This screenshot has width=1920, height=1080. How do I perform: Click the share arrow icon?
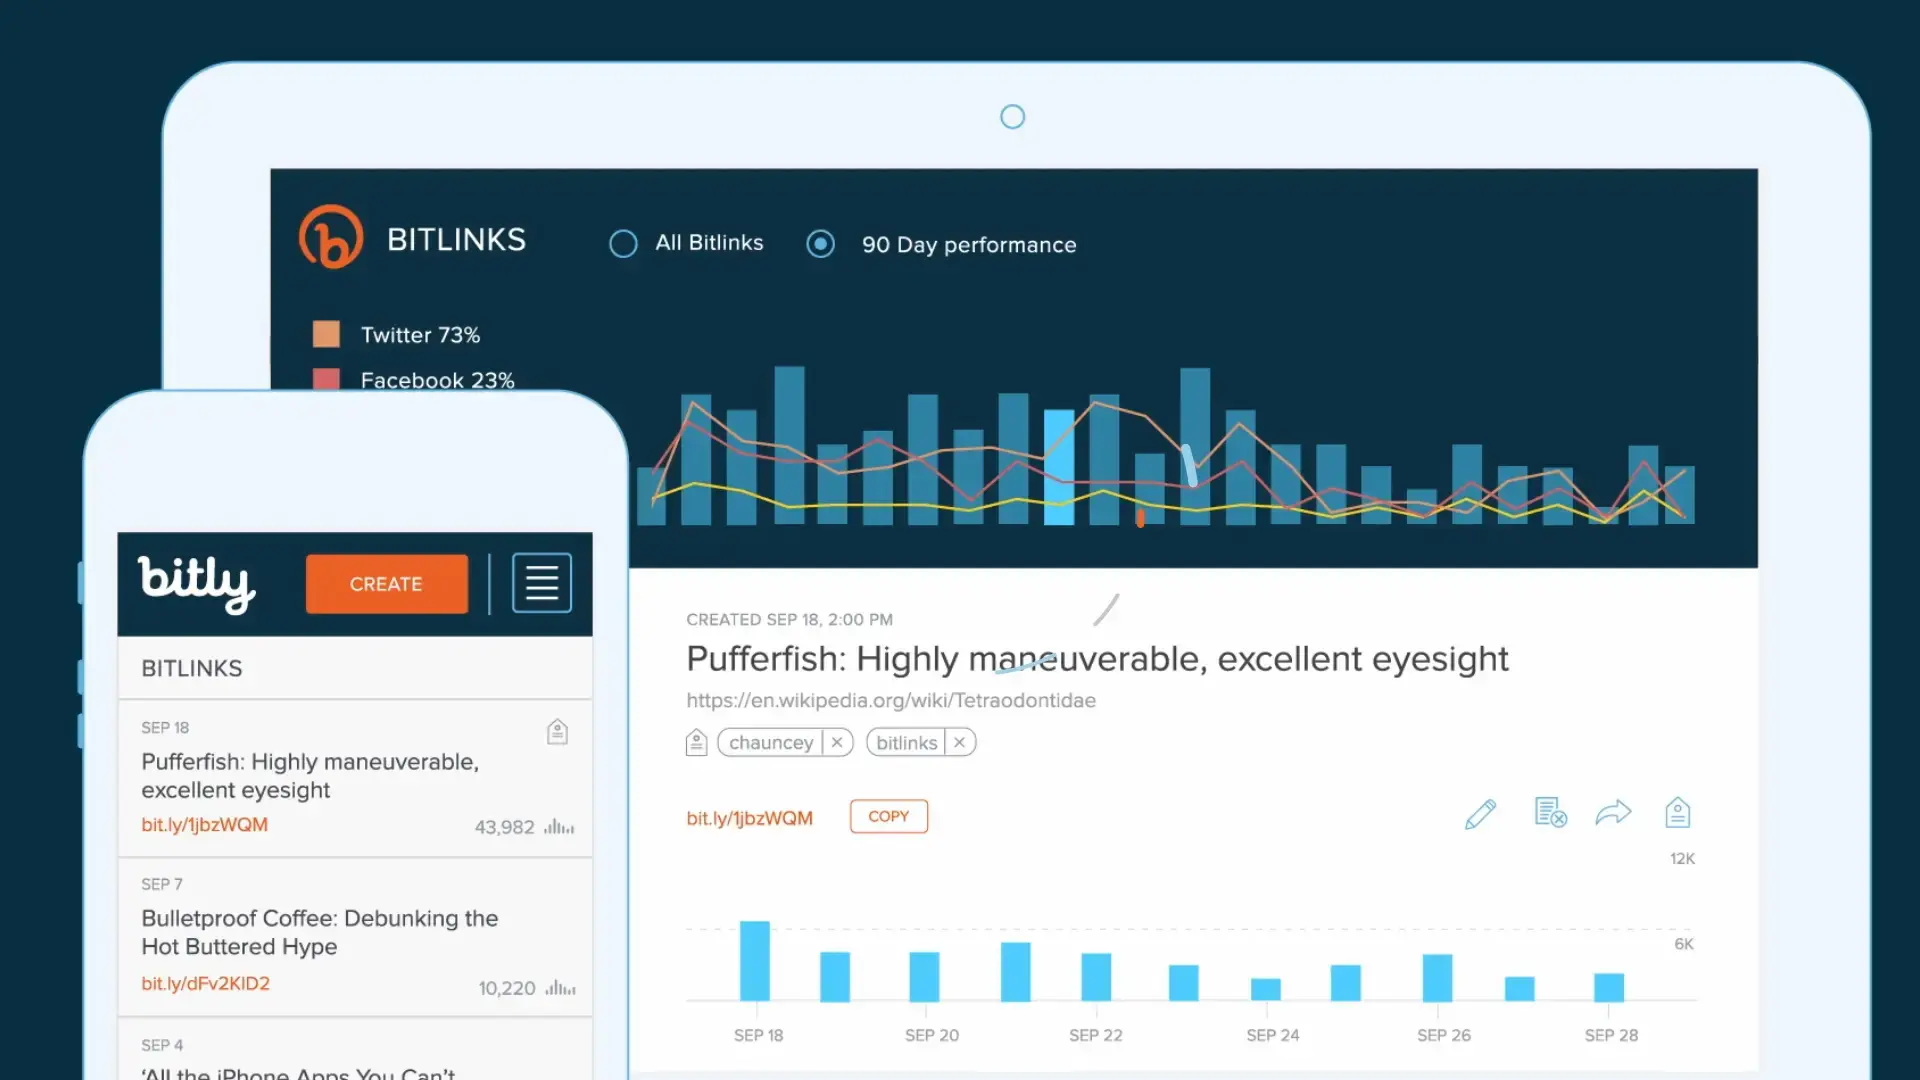tap(1613, 812)
